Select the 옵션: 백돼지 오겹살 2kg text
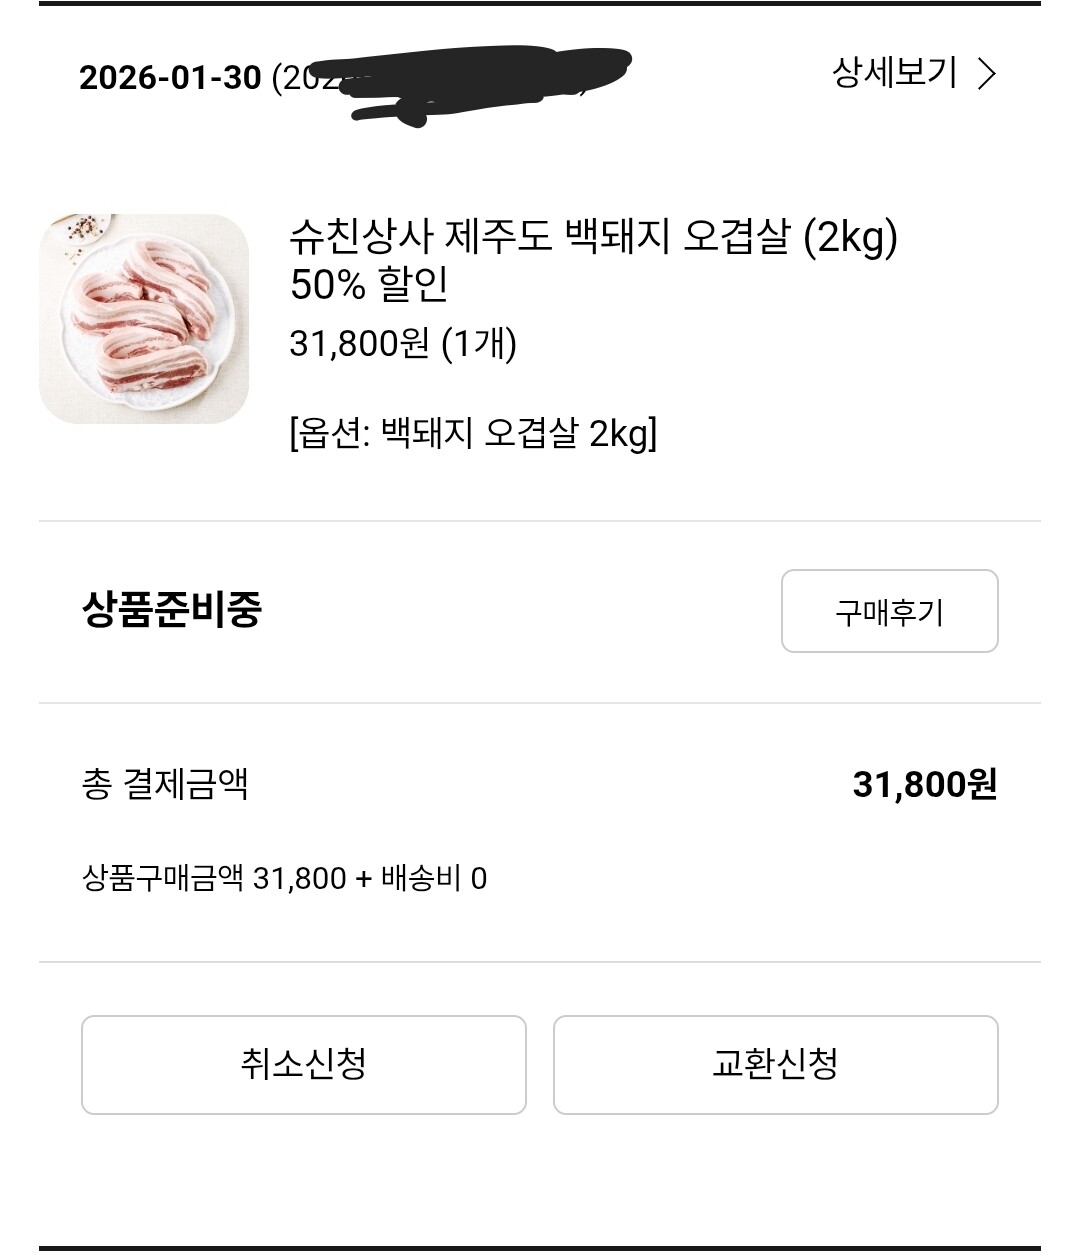Screen dimensions: 1080x1255 [473, 434]
